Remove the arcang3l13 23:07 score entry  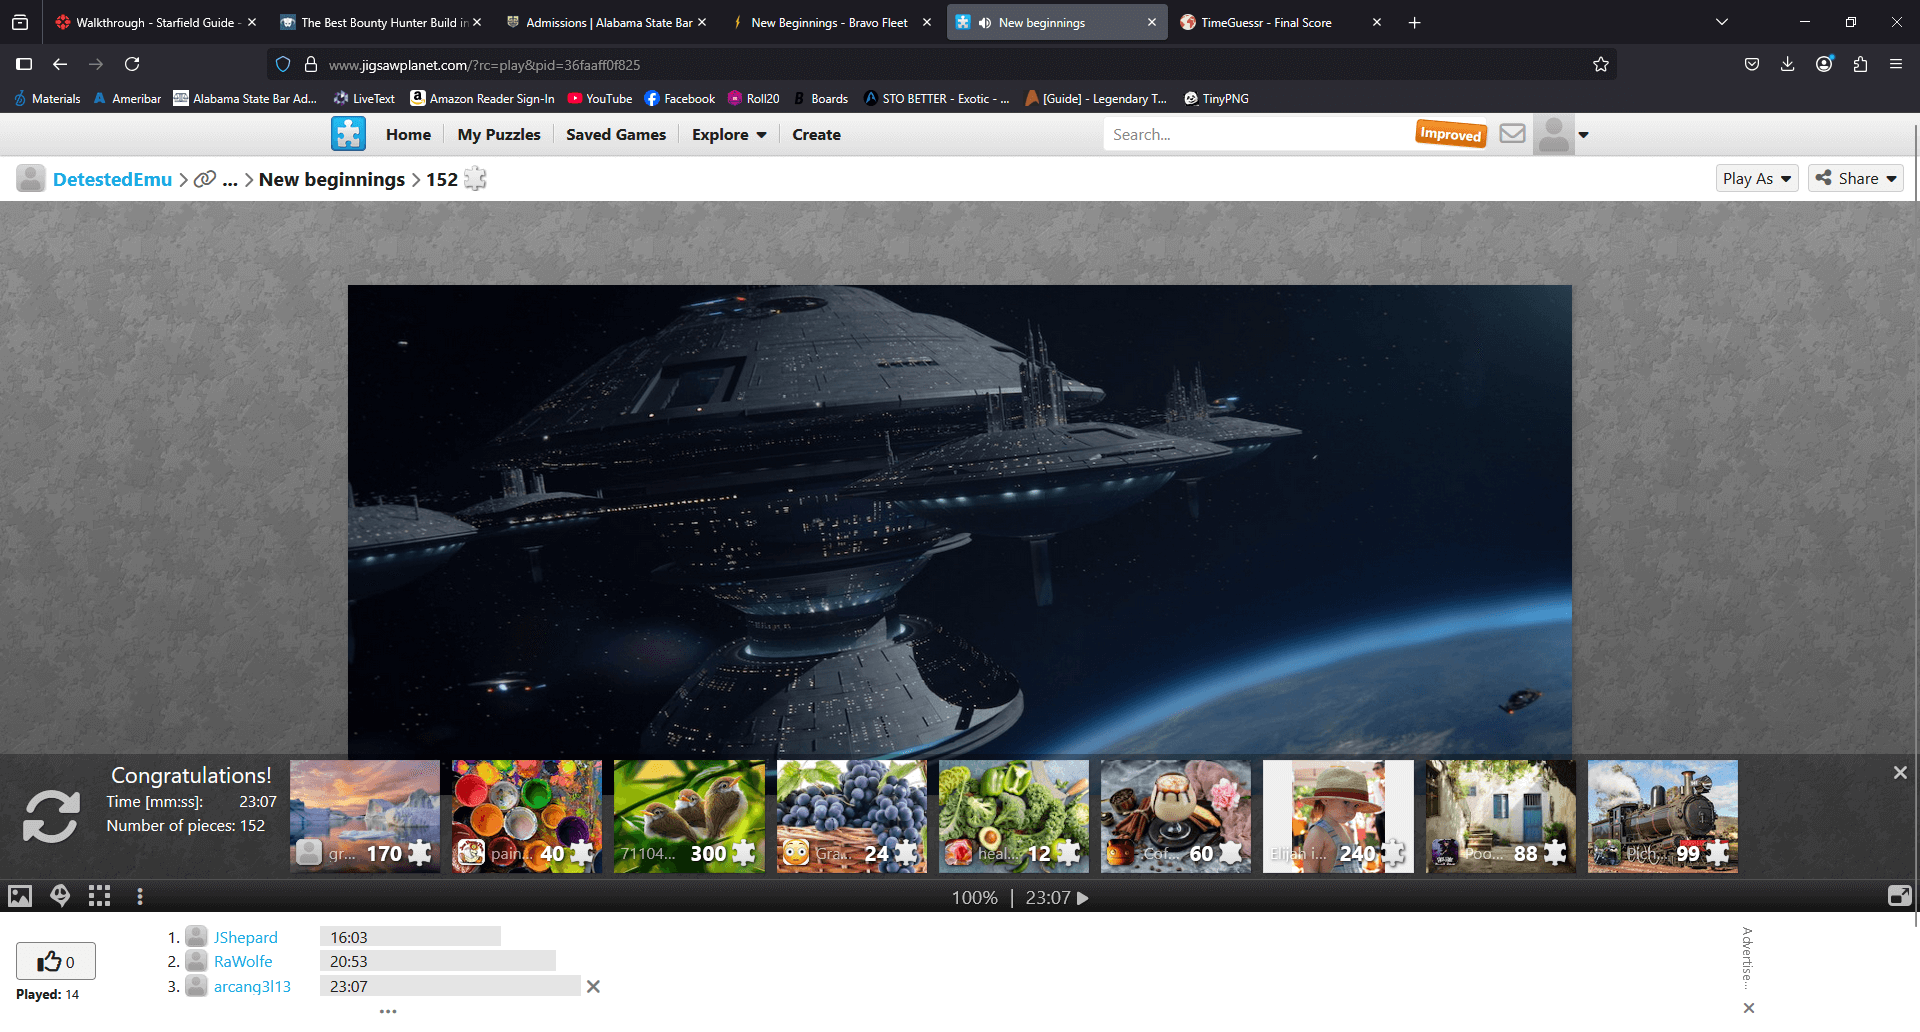[x=593, y=986]
